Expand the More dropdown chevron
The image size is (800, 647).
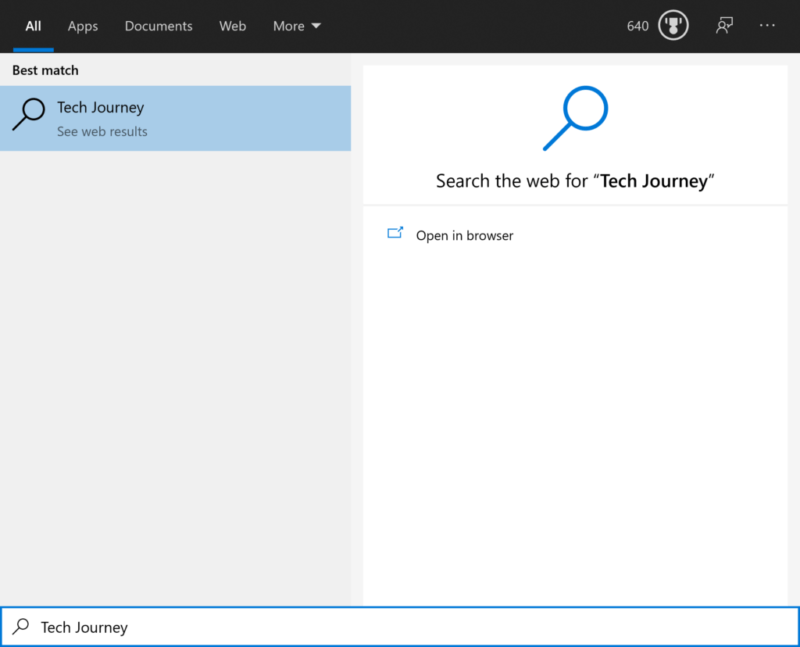[317, 26]
